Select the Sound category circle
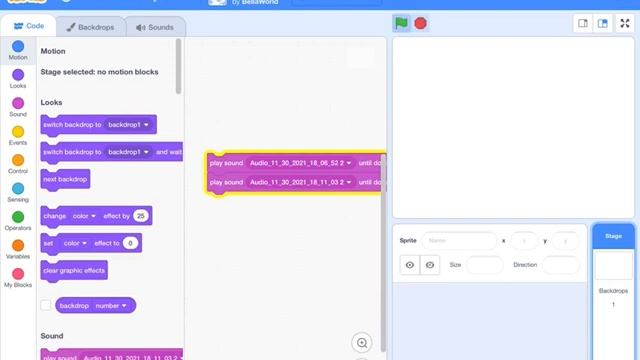Screen dimensions: 640x360 18,103
